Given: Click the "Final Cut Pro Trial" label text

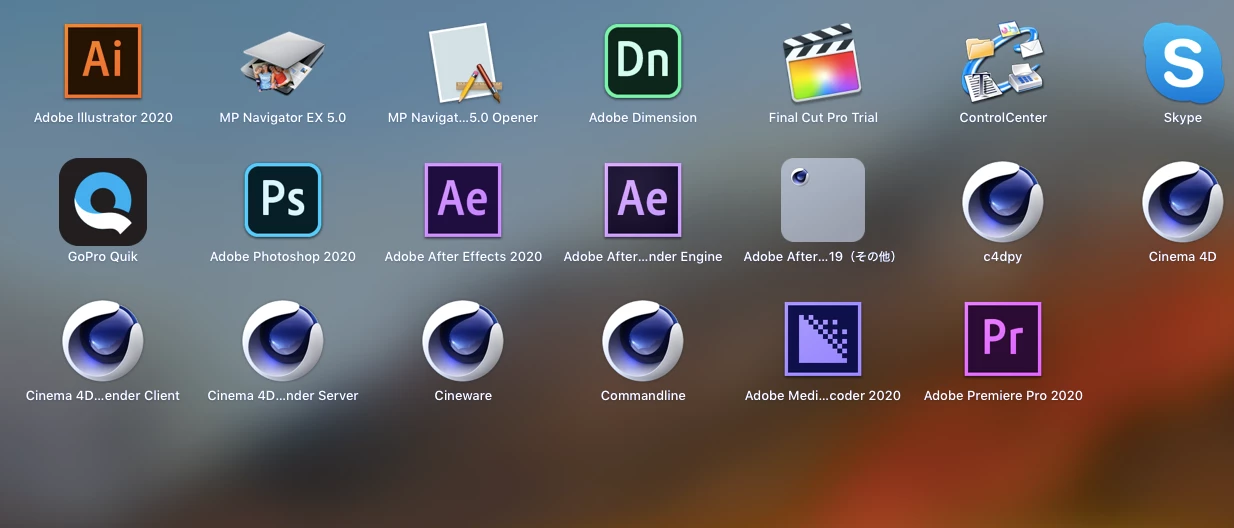Looking at the screenshot, I should (823, 118).
